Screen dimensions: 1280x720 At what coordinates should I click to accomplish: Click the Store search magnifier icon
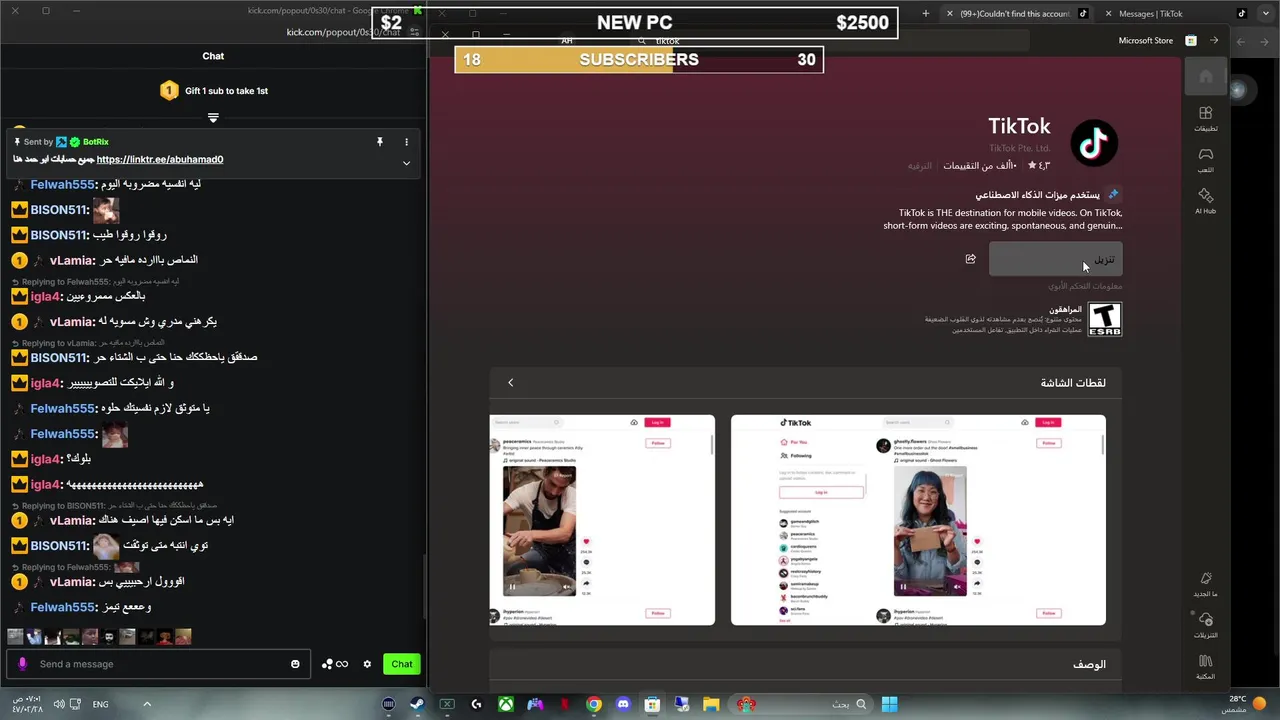coord(641,41)
